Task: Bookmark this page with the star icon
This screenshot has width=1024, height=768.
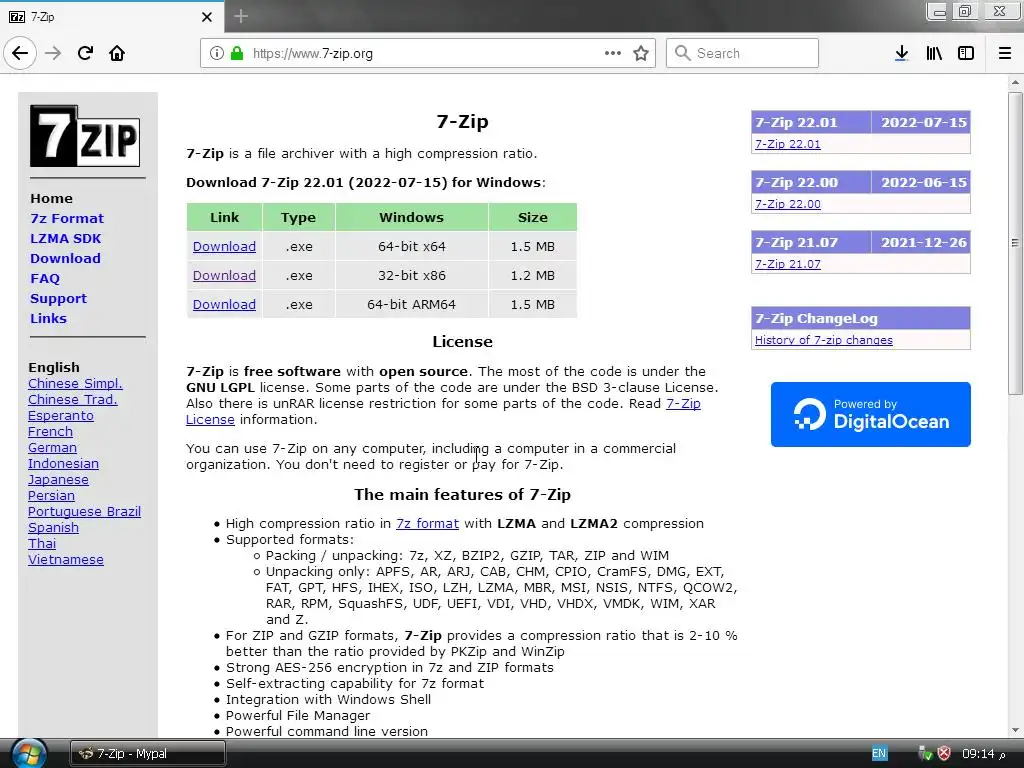Action: coord(641,53)
